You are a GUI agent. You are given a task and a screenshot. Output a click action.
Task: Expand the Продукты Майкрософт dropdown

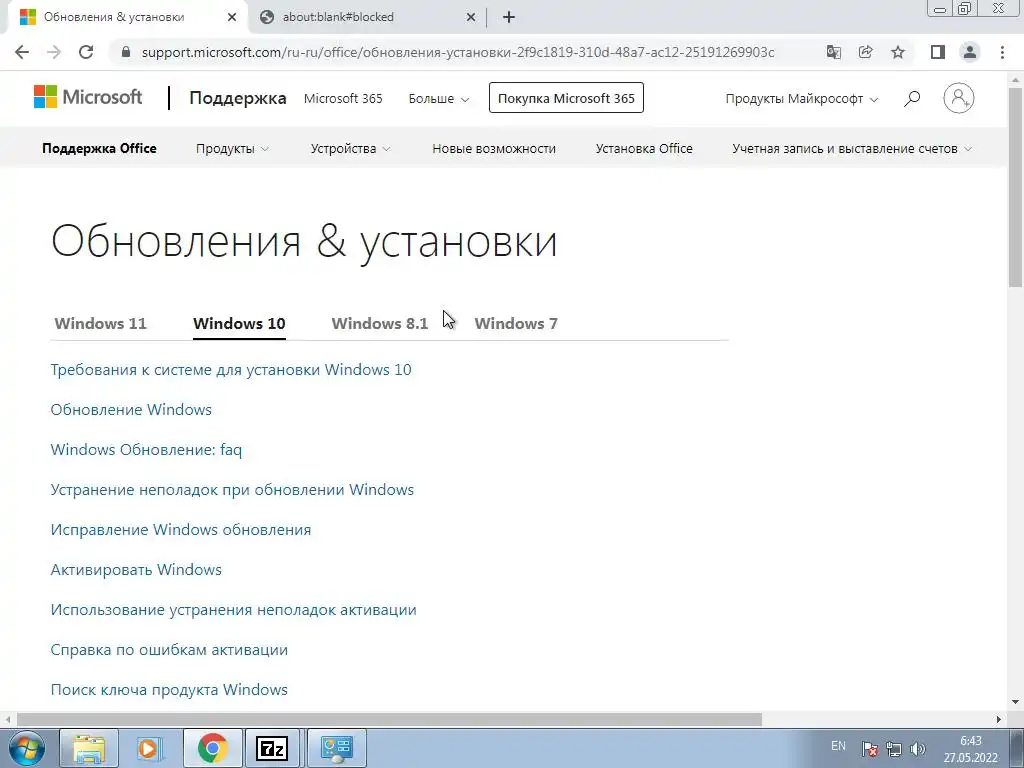pyautogui.click(x=801, y=99)
